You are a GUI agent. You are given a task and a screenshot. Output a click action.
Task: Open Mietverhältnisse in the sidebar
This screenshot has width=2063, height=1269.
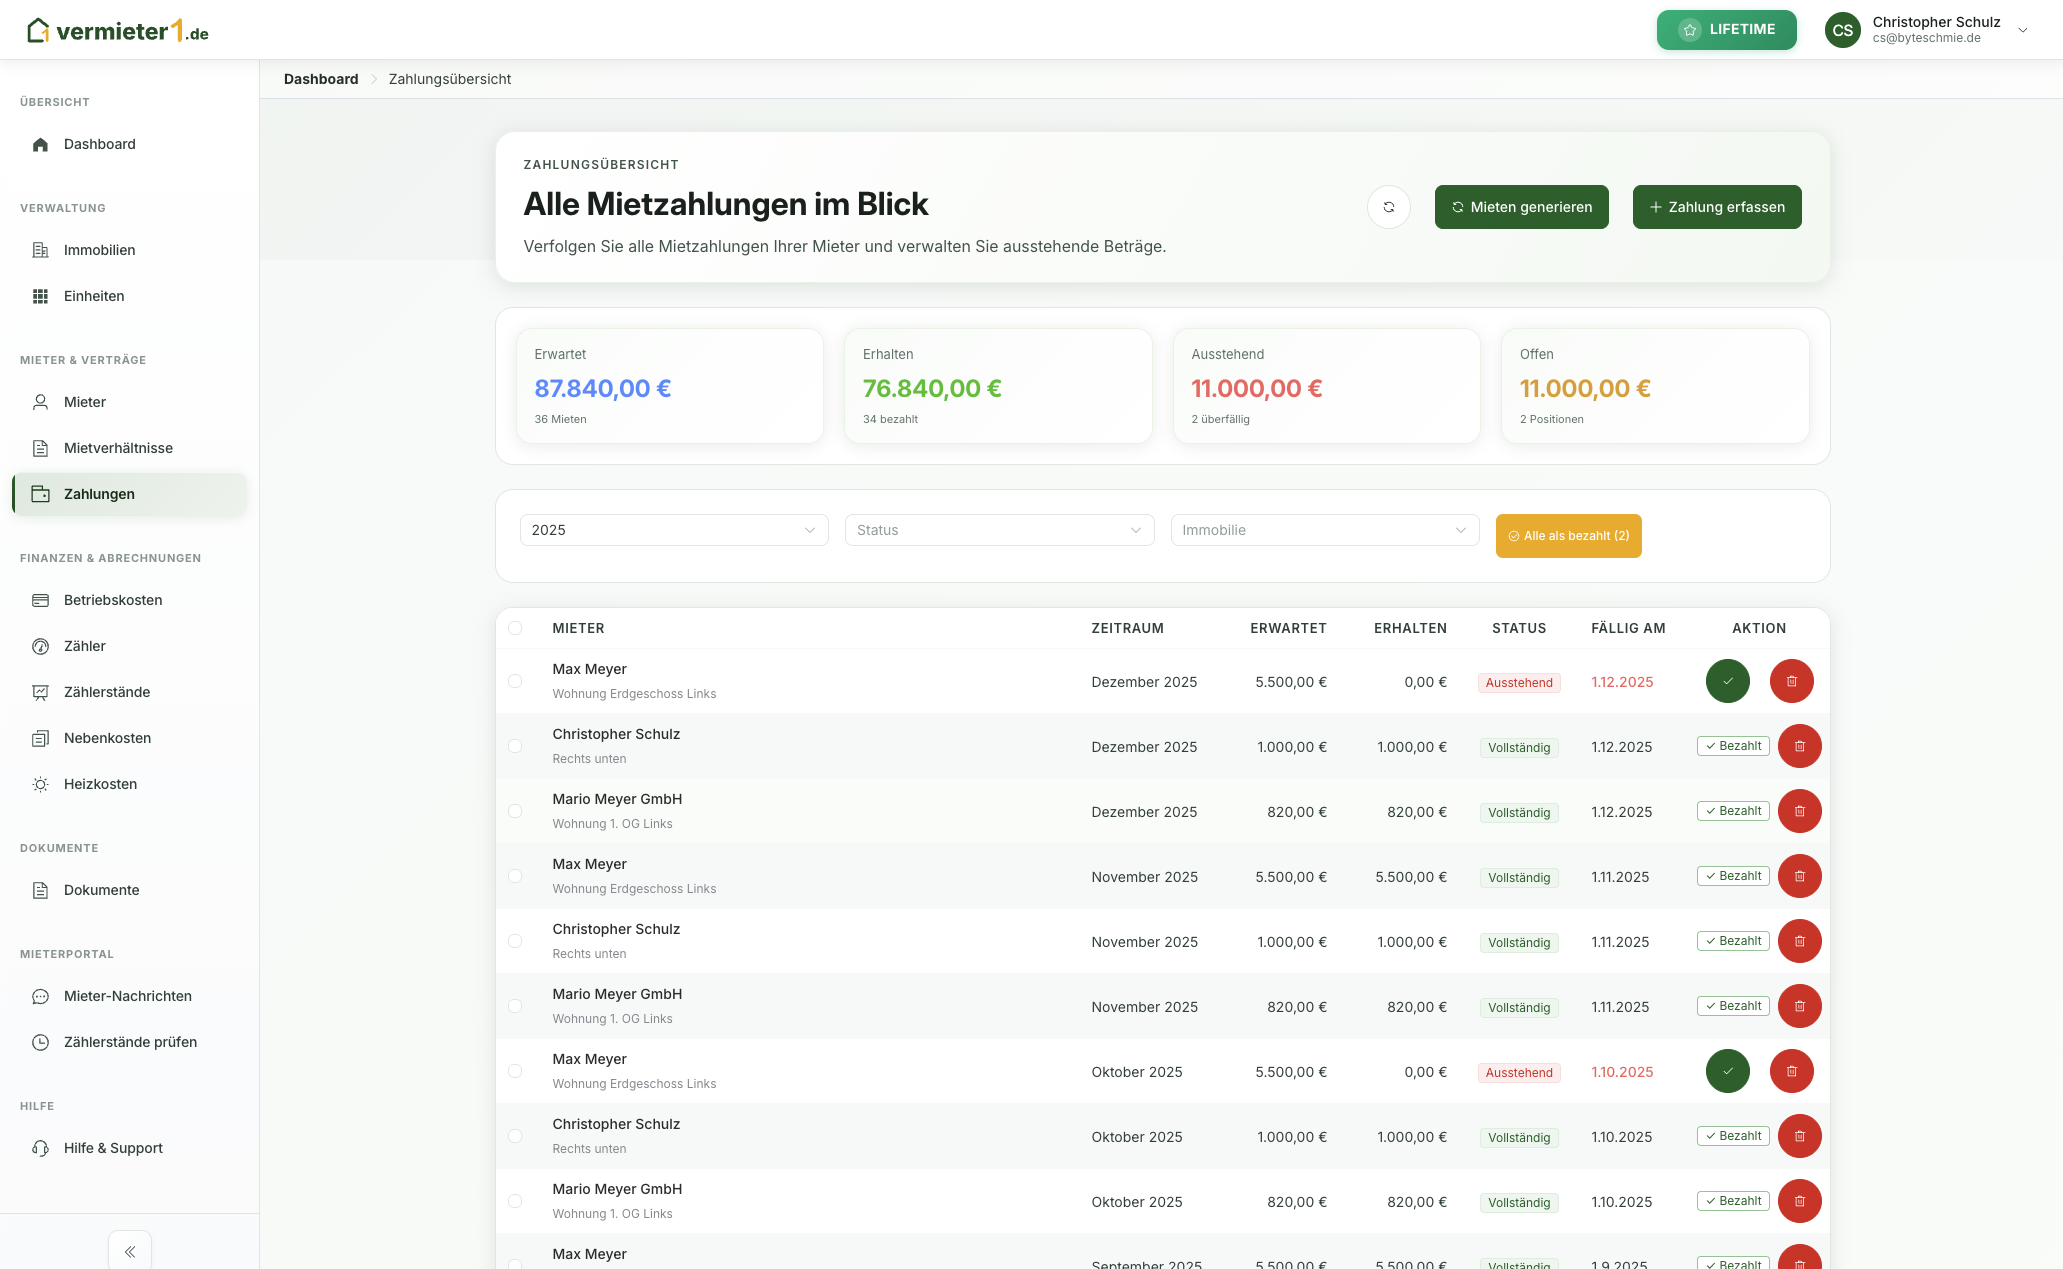click(x=118, y=448)
